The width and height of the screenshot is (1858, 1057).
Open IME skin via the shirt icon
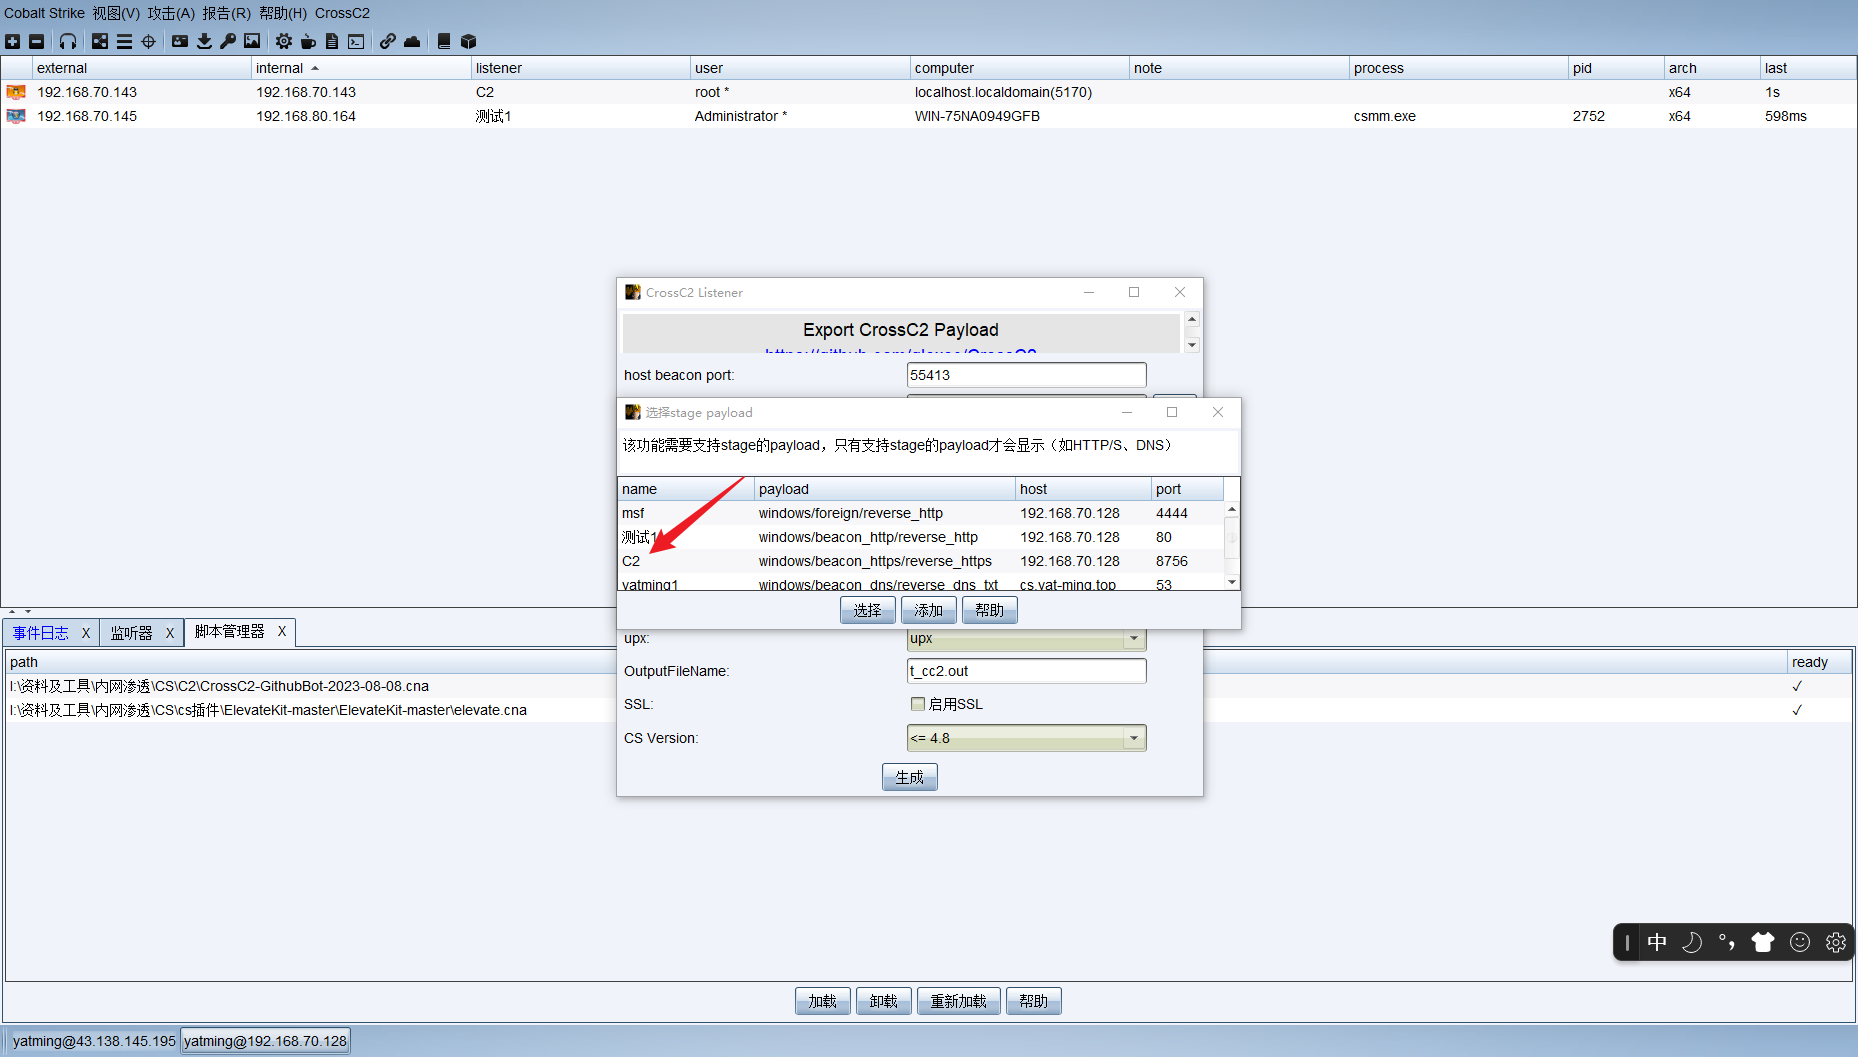click(1763, 942)
